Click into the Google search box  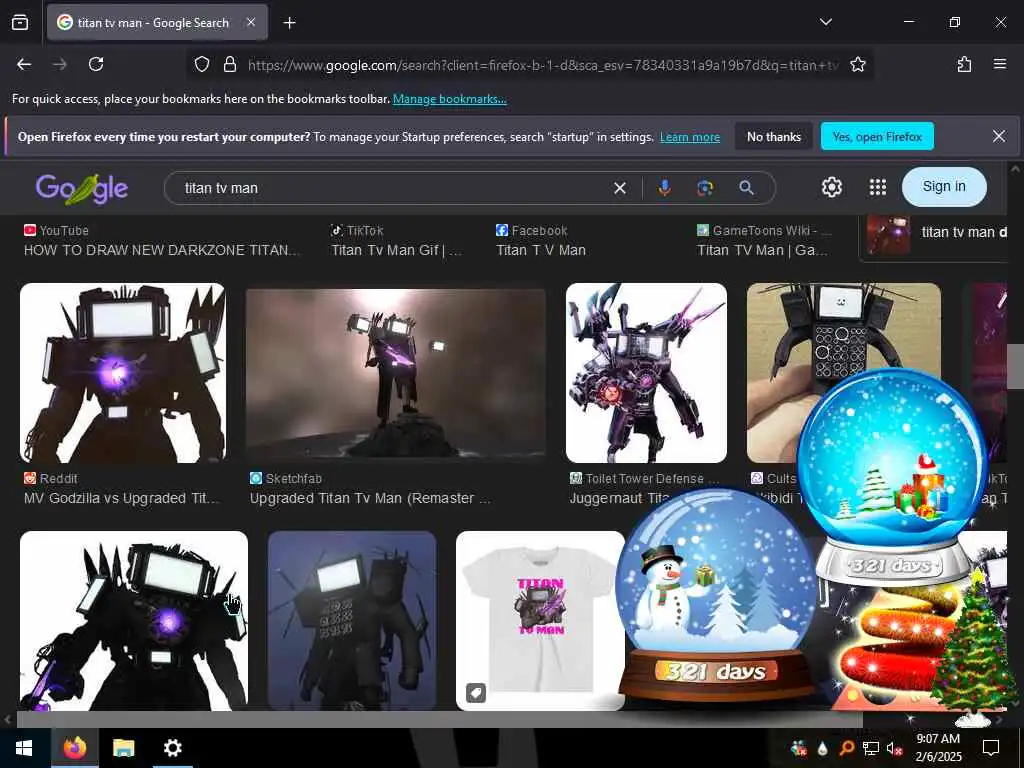point(392,188)
